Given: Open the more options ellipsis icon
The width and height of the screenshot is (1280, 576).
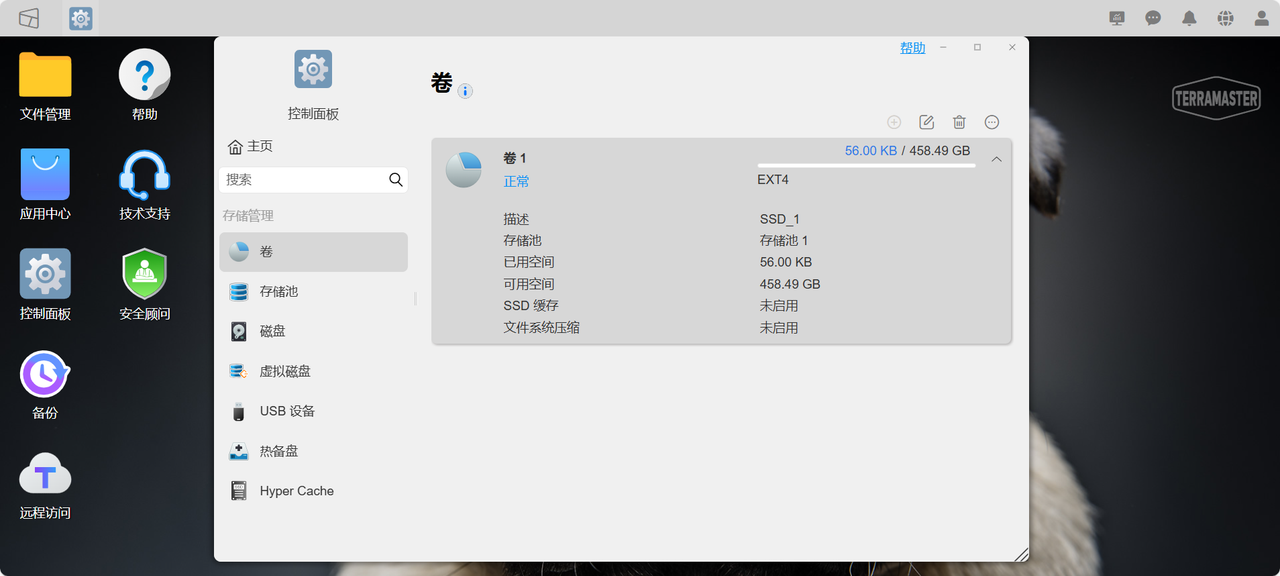Looking at the screenshot, I should coord(992,122).
